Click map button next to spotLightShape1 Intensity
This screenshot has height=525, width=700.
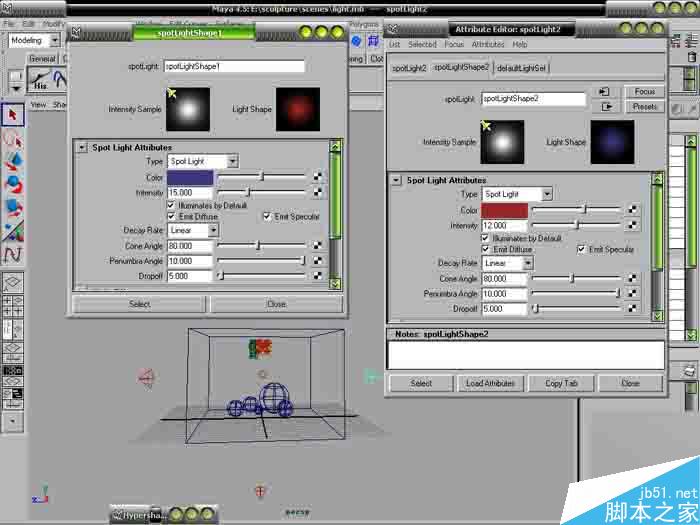click(317, 192)
